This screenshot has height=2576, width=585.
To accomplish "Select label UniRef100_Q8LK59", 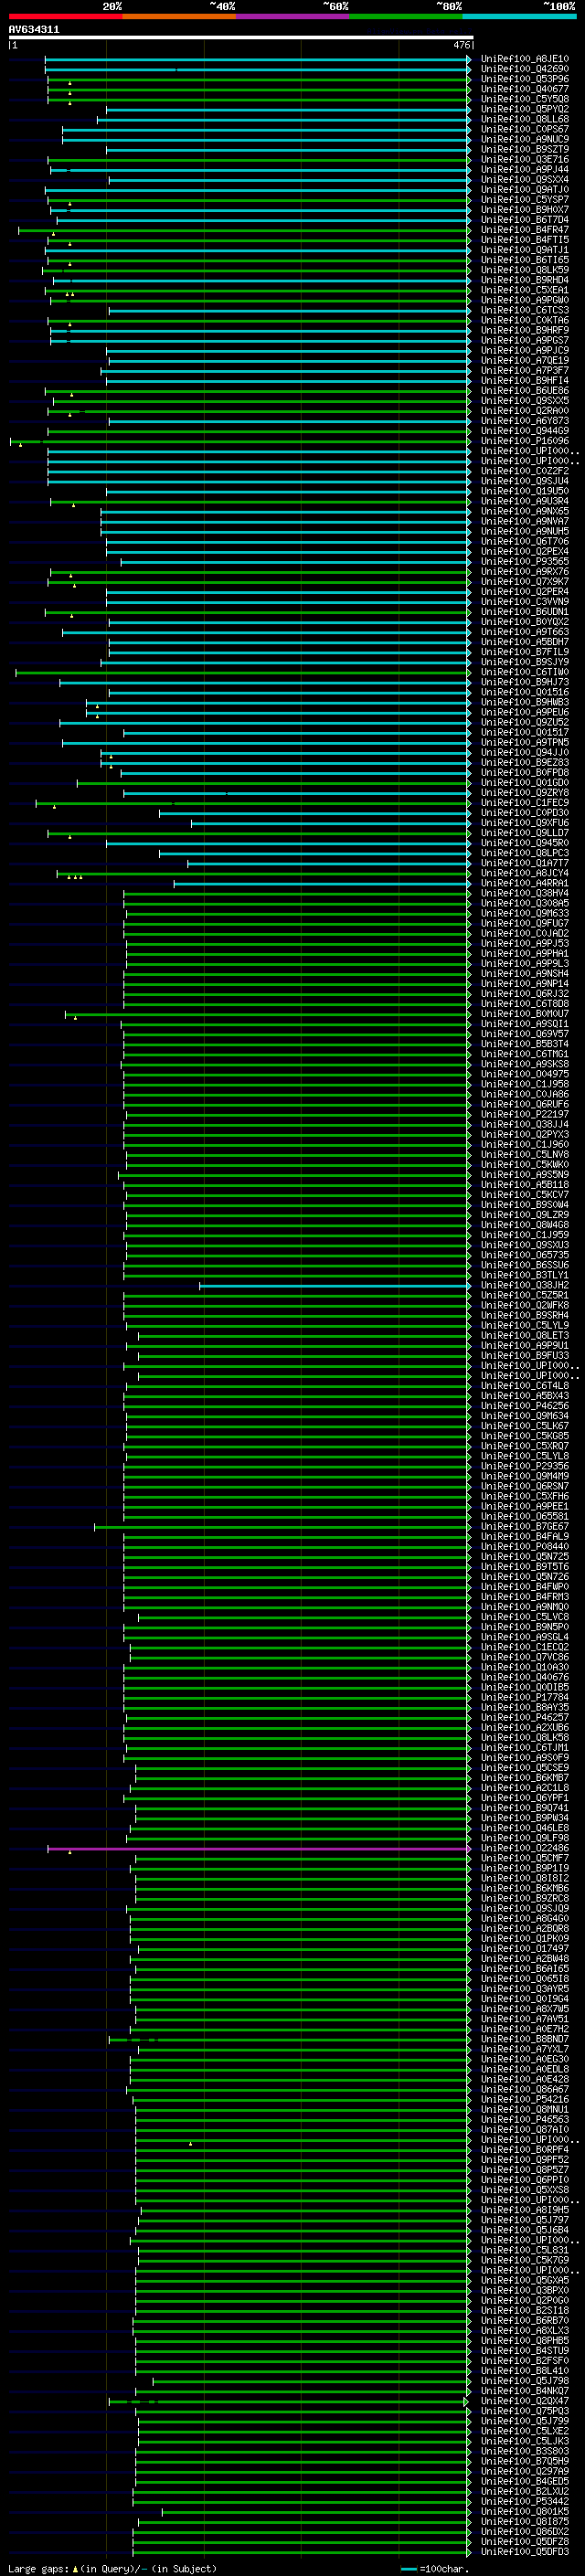I will click(x=525, y=270).
